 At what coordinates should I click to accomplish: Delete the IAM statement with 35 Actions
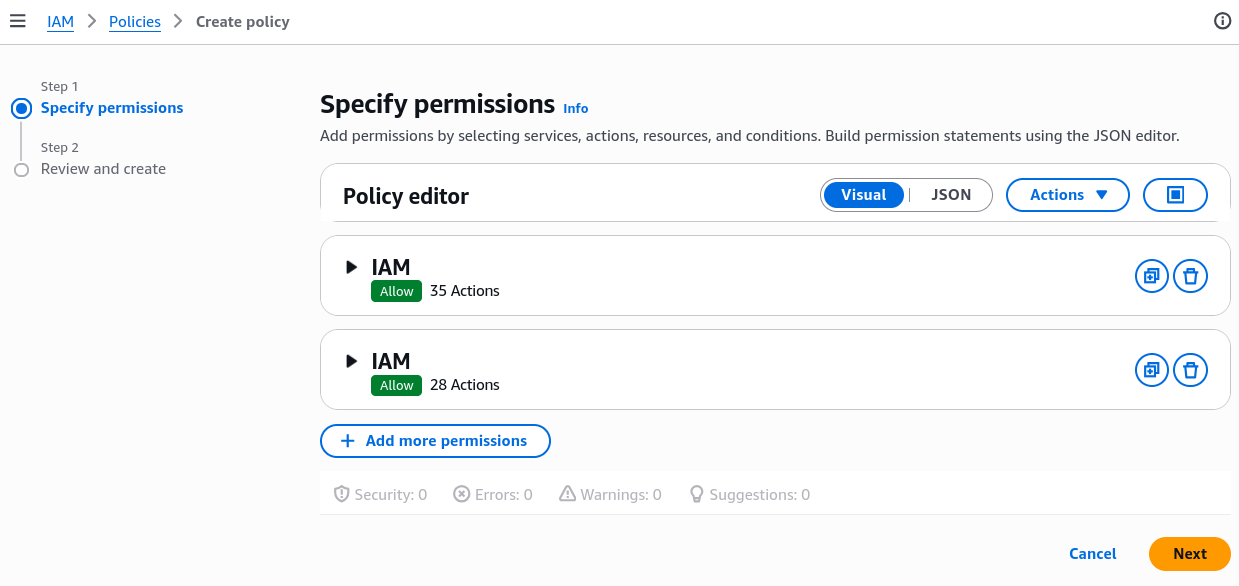1190,276
